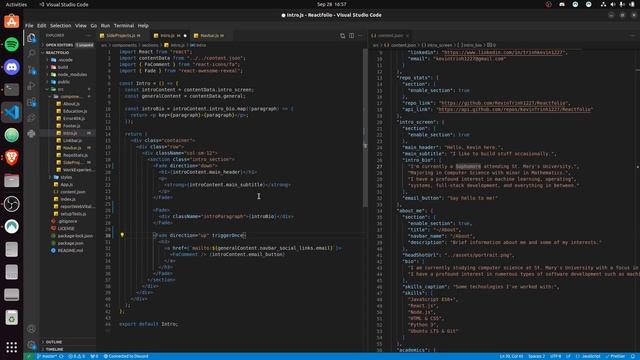
Task: Open the clock and calendar in top bar
Action: pos(331,4)
